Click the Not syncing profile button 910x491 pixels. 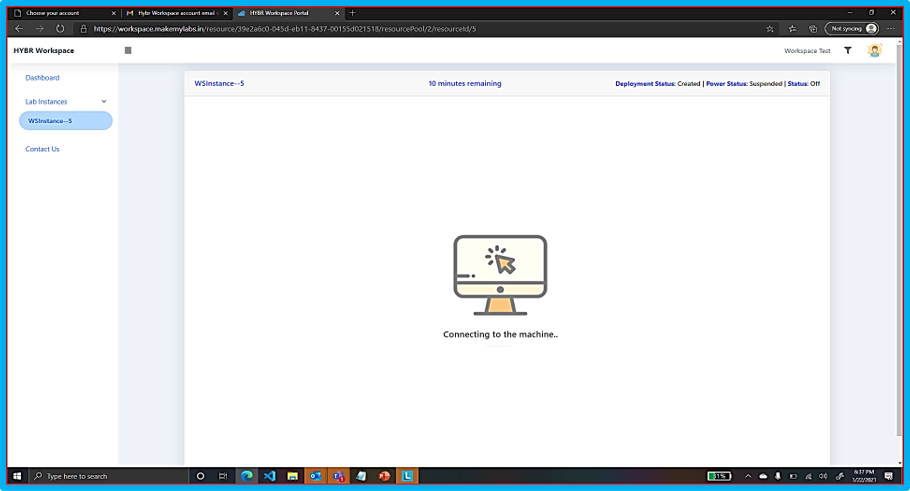(852, 29)
